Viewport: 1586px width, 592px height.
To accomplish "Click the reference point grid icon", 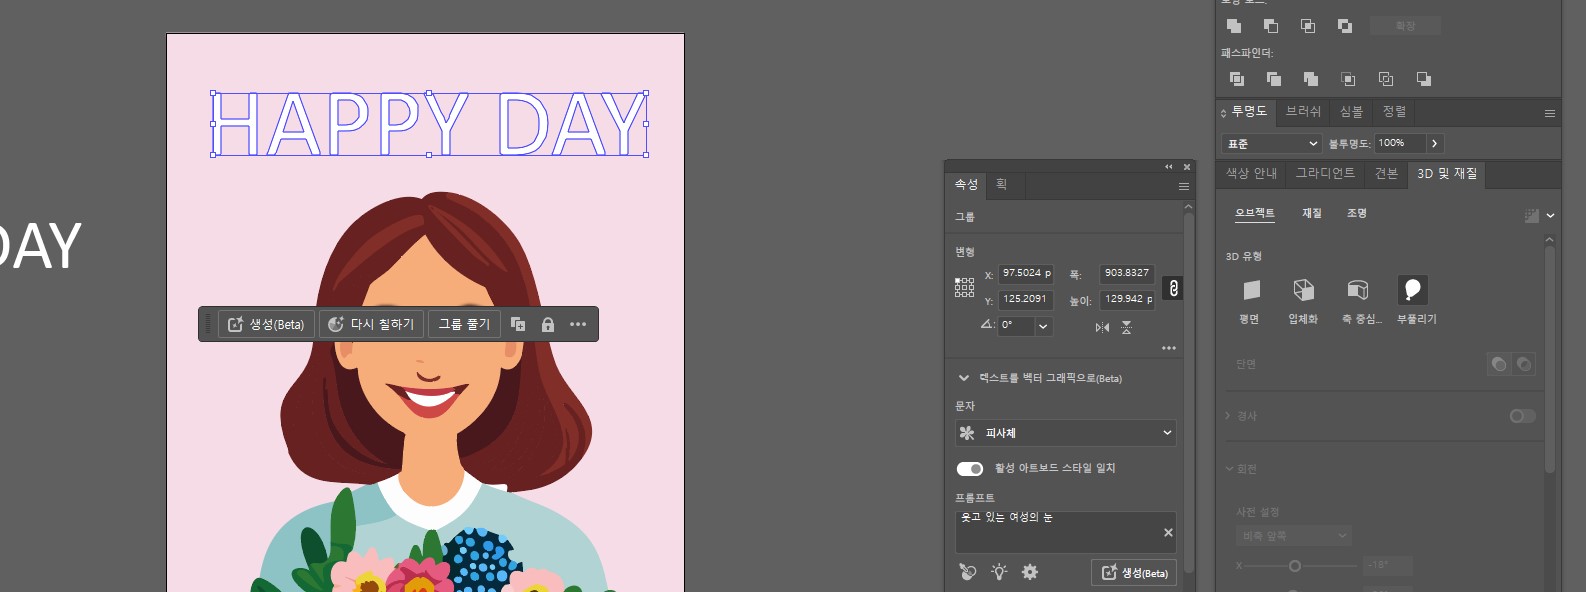I will 964,288.
